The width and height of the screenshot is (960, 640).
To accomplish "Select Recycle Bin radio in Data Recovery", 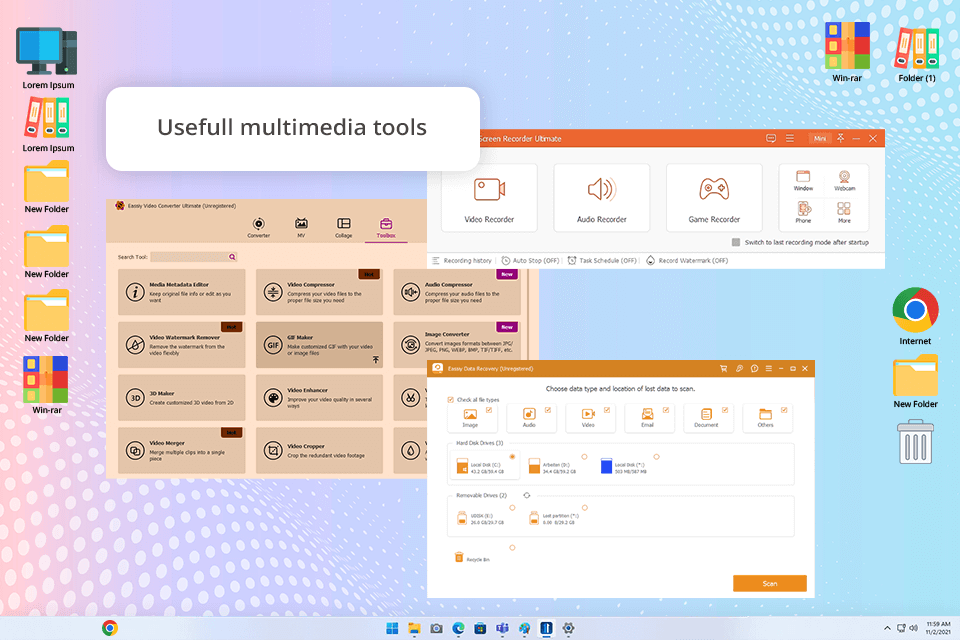I will coord(512,548).
